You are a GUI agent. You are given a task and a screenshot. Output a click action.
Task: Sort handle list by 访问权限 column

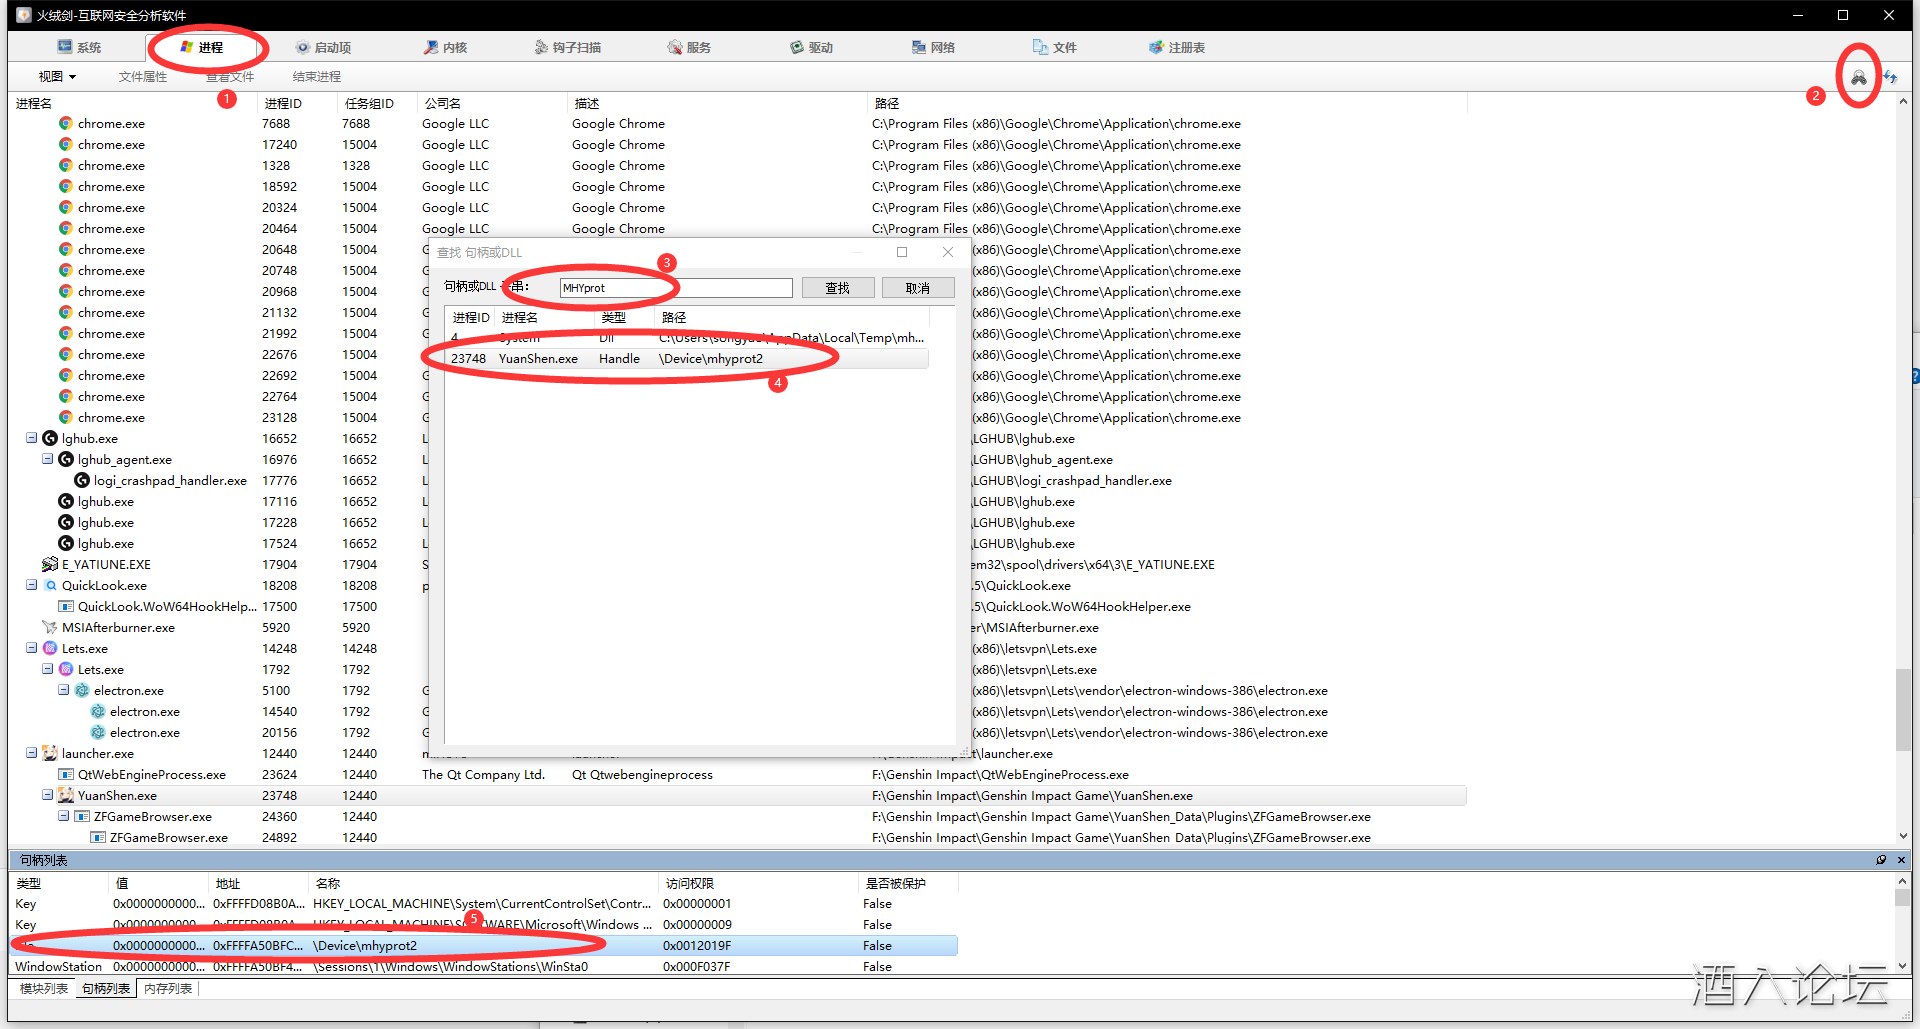tap(690, 883)
